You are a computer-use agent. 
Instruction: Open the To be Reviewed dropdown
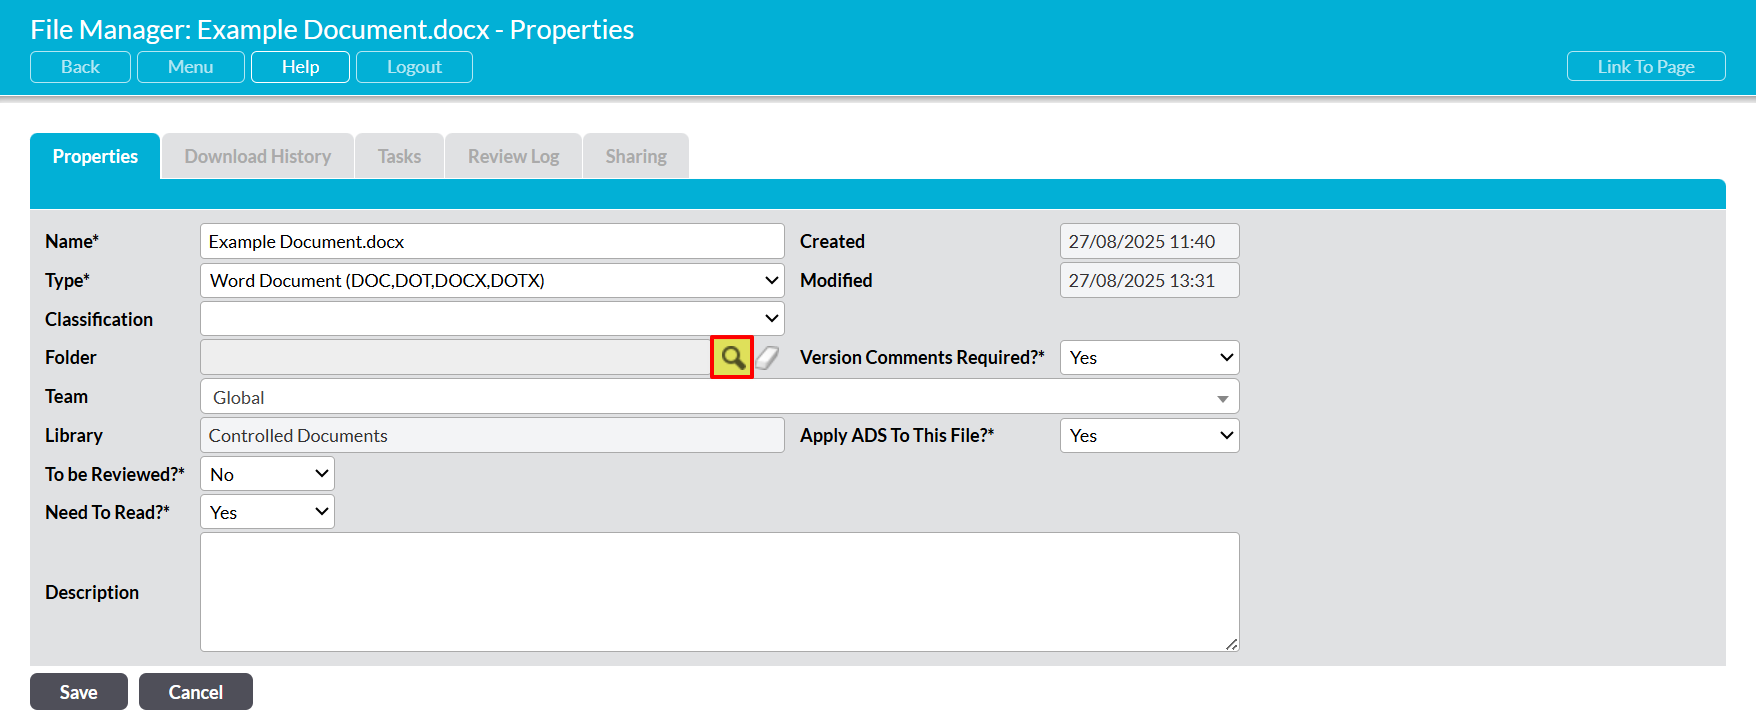click(x=267, y=474)
